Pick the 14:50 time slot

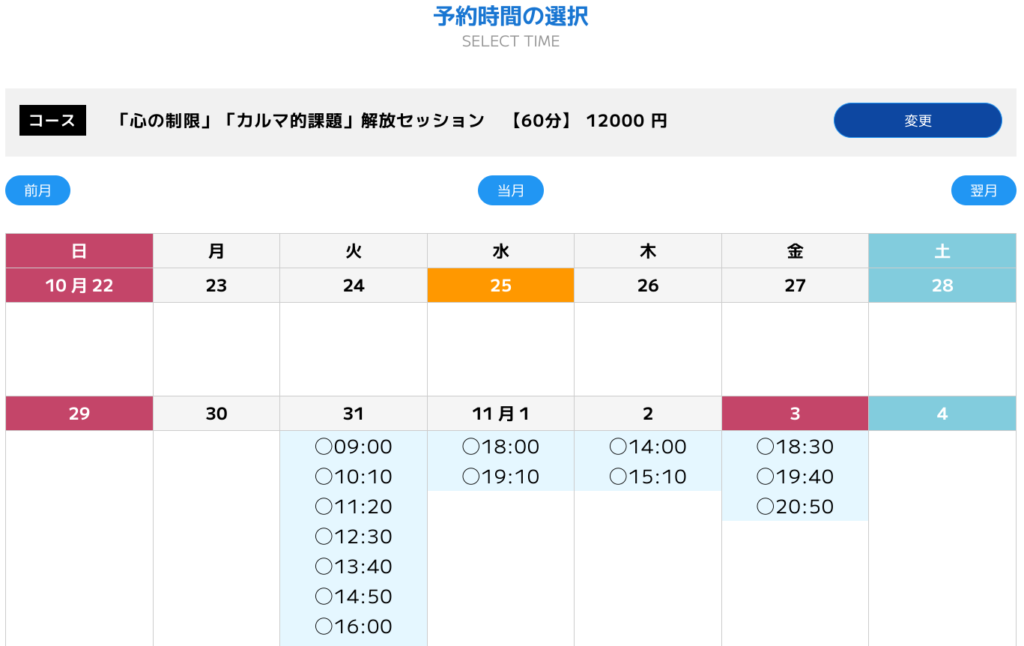pos(353,597)
